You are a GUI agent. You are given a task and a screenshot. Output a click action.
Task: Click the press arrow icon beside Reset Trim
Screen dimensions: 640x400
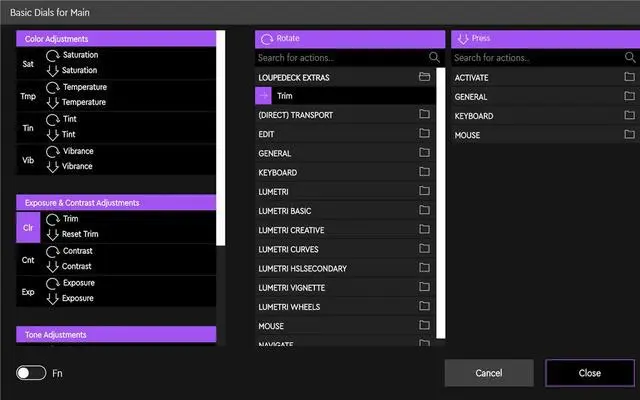53,234
